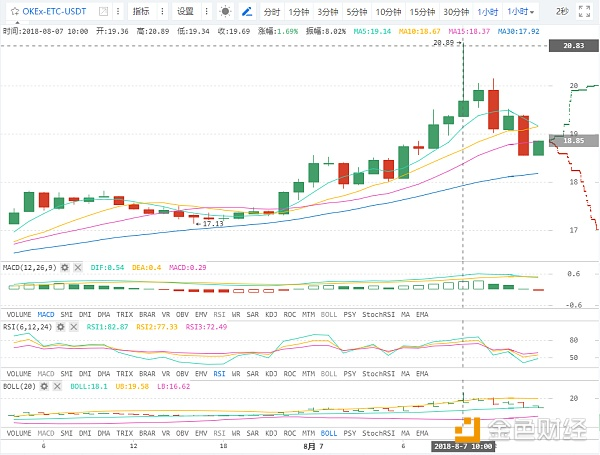
Task: Click the 2018-8-7 10:00 time axis marker
Action: pyautogui.click(x=463, y=445)
